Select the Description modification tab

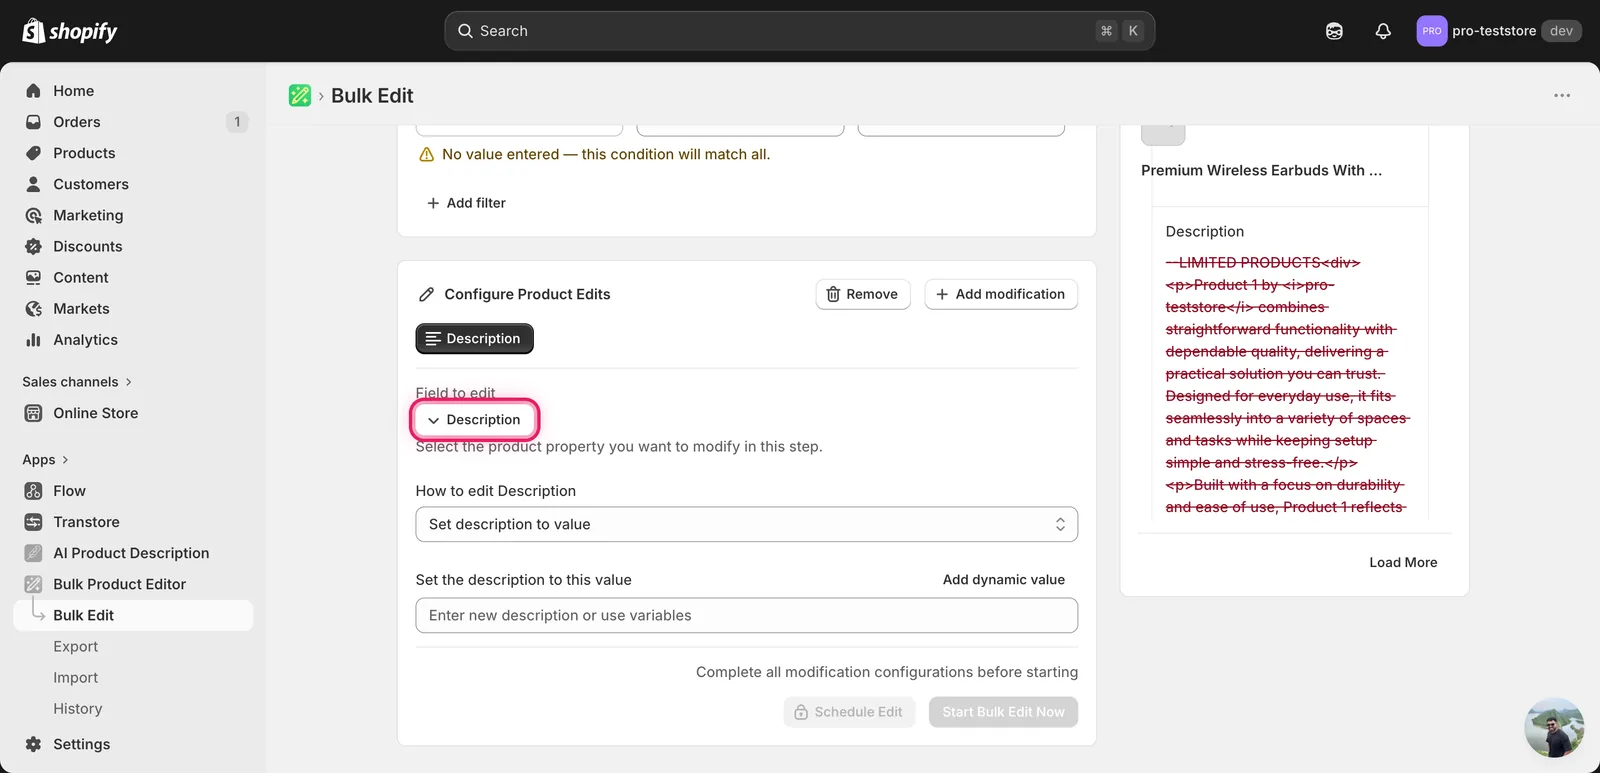pos(474,339)
